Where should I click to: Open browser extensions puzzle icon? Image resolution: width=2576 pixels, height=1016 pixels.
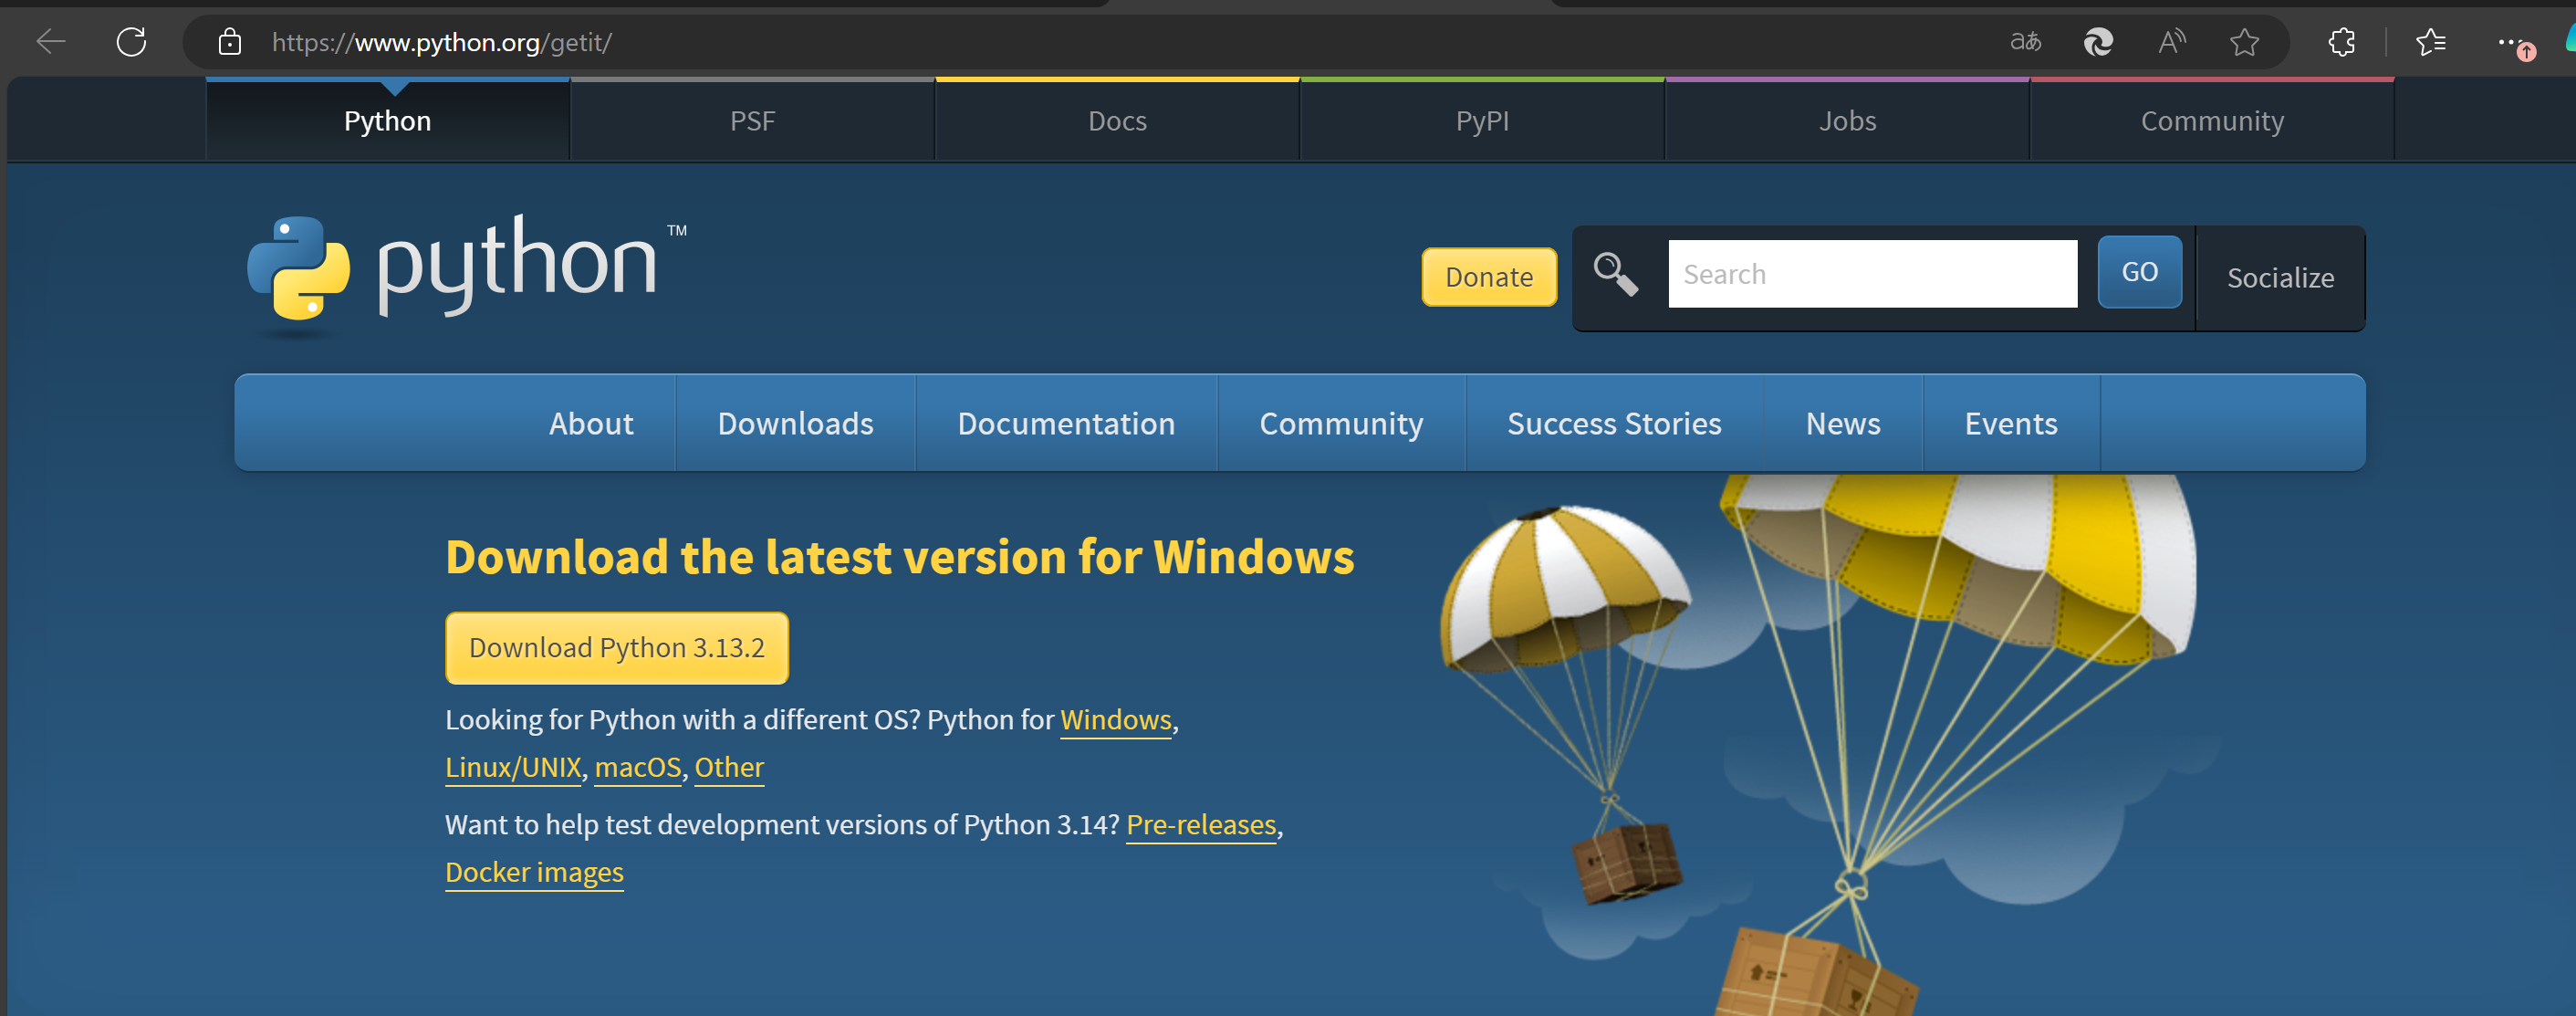click(x=2342, y=42)
